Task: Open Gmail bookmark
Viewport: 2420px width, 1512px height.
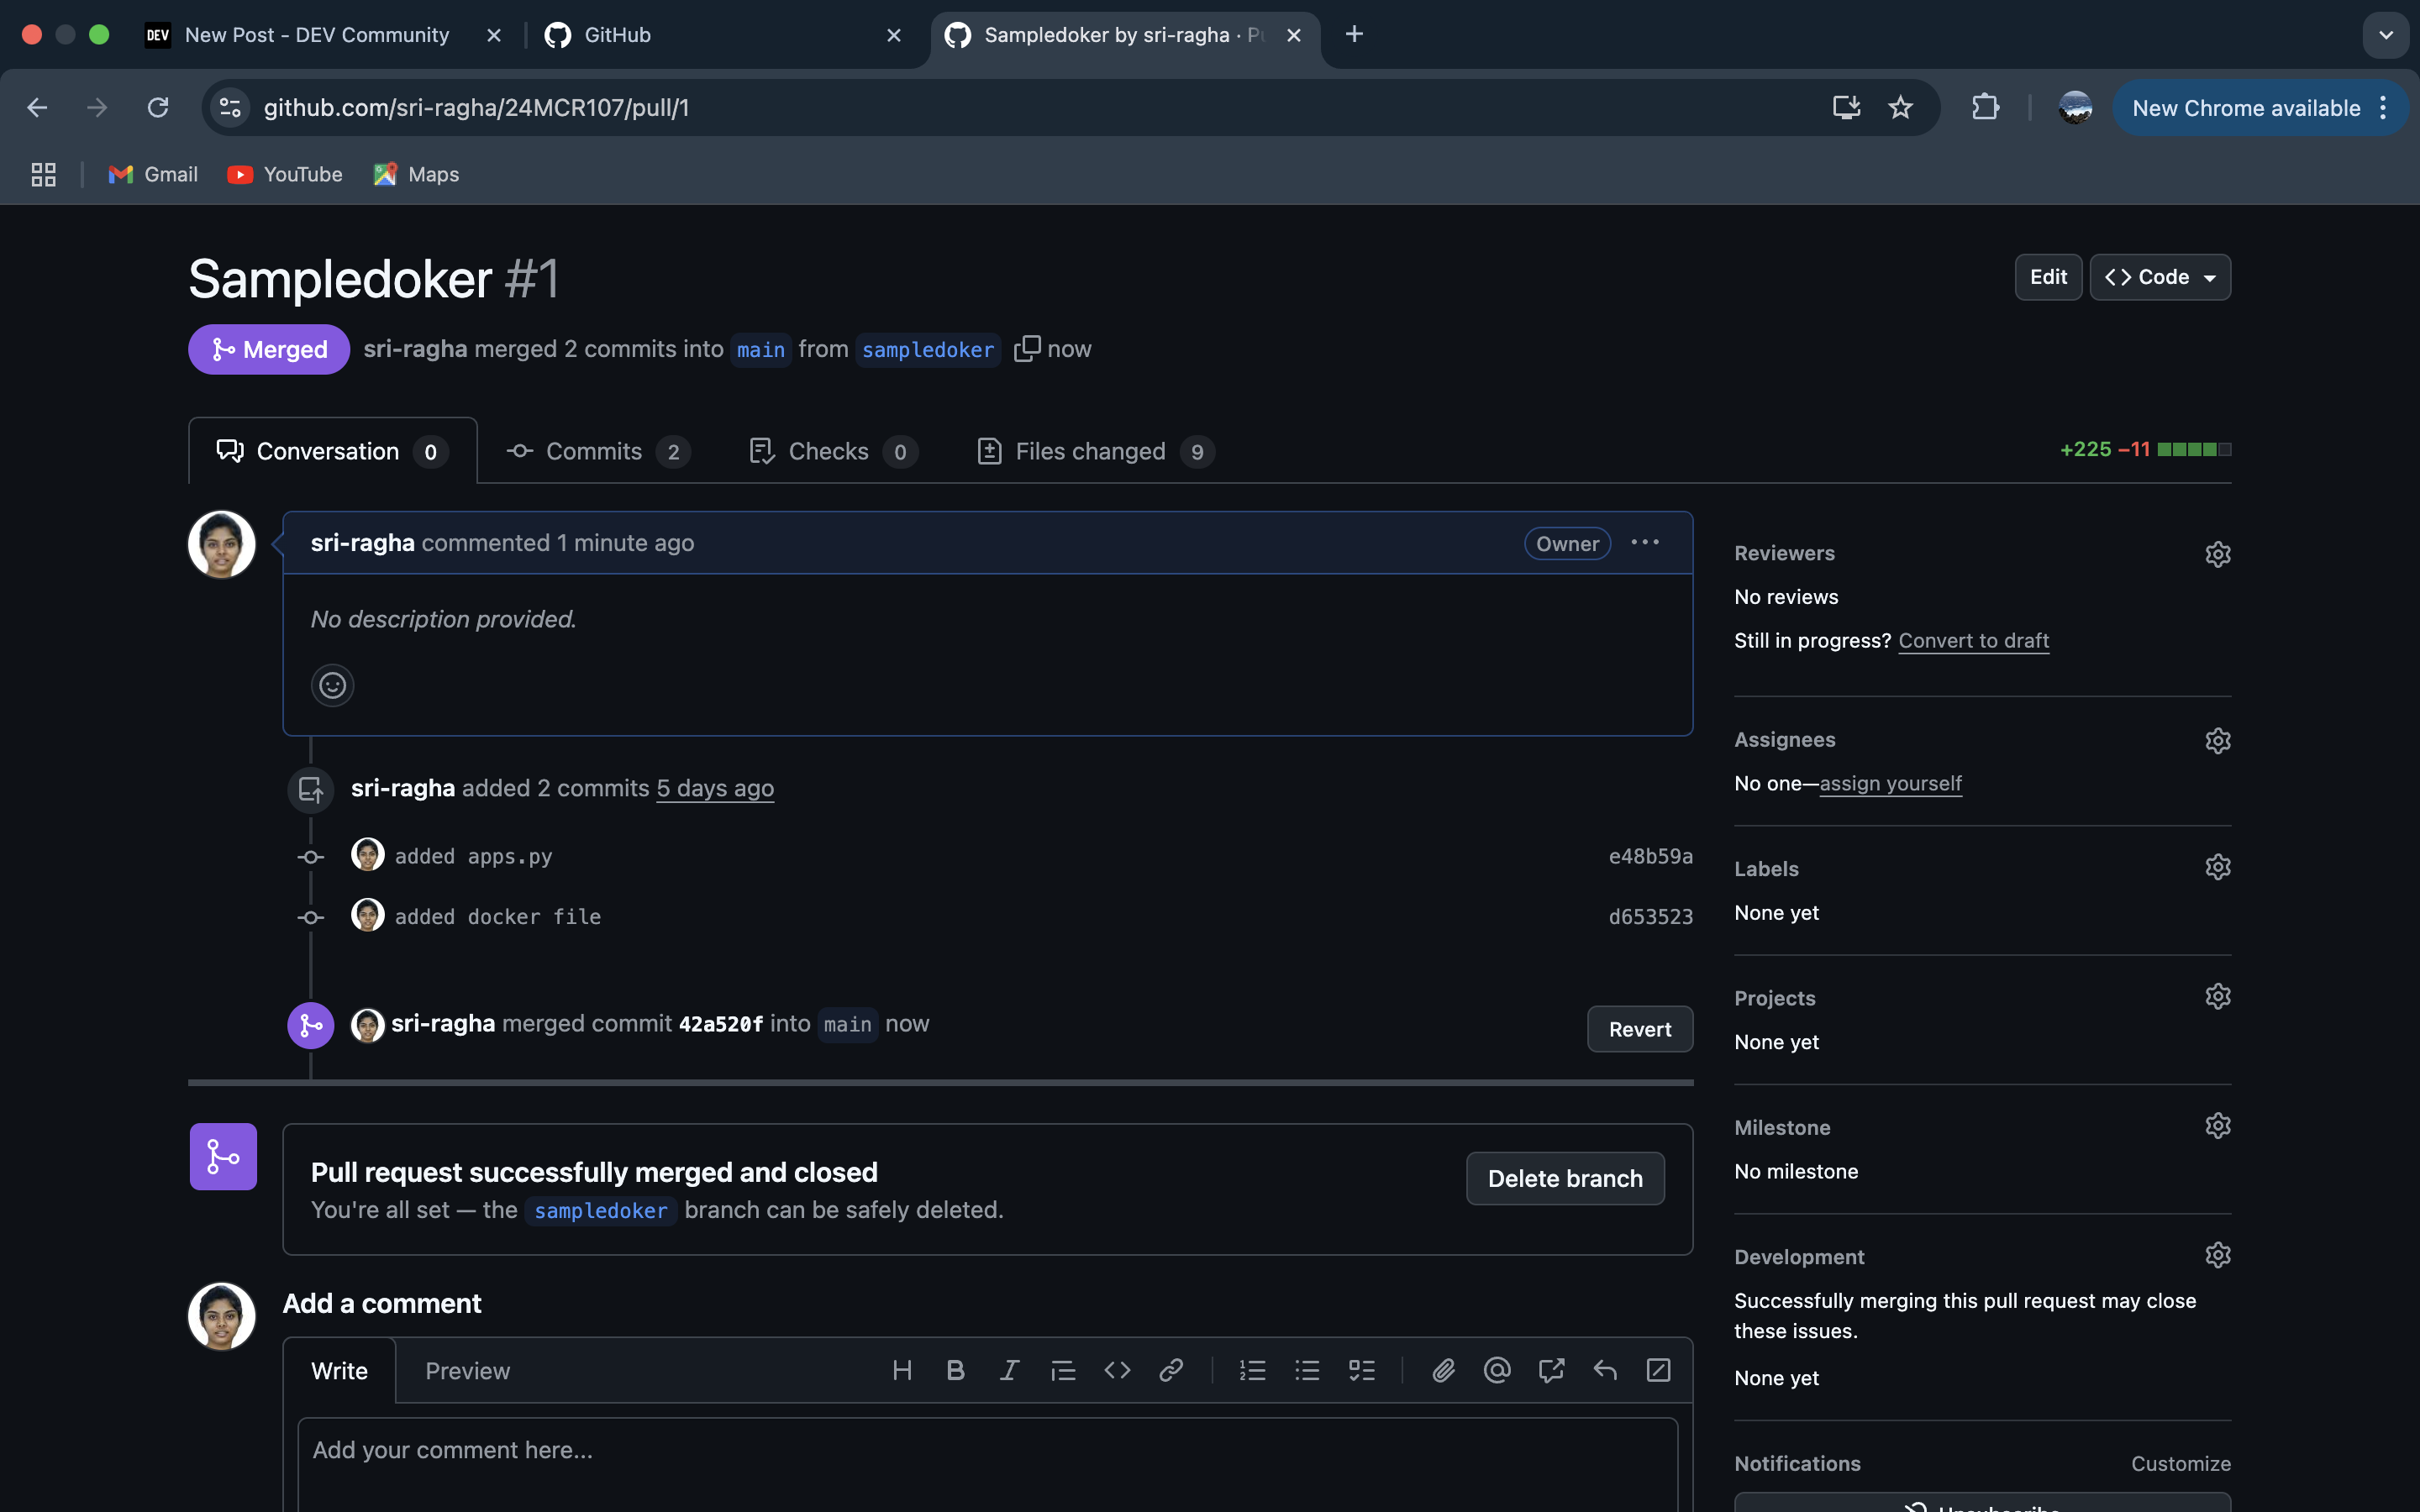Action: point(153,174)
